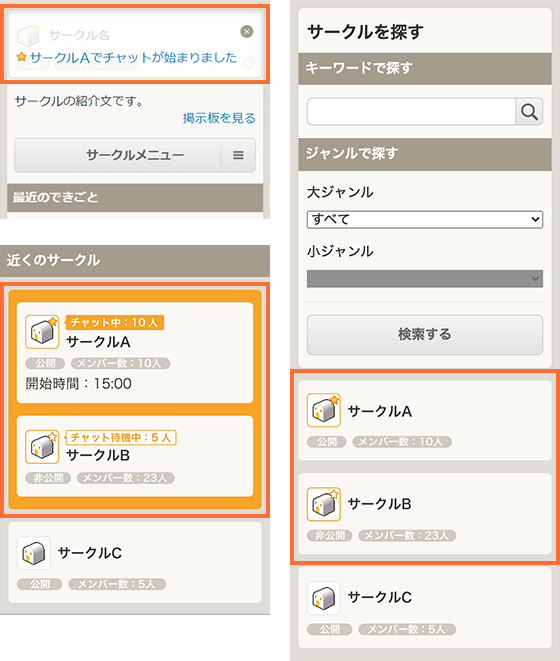560x661 pixels.
Task: Select the チャット中：10人 badge on サークルA
Action: tap(115, 322)
